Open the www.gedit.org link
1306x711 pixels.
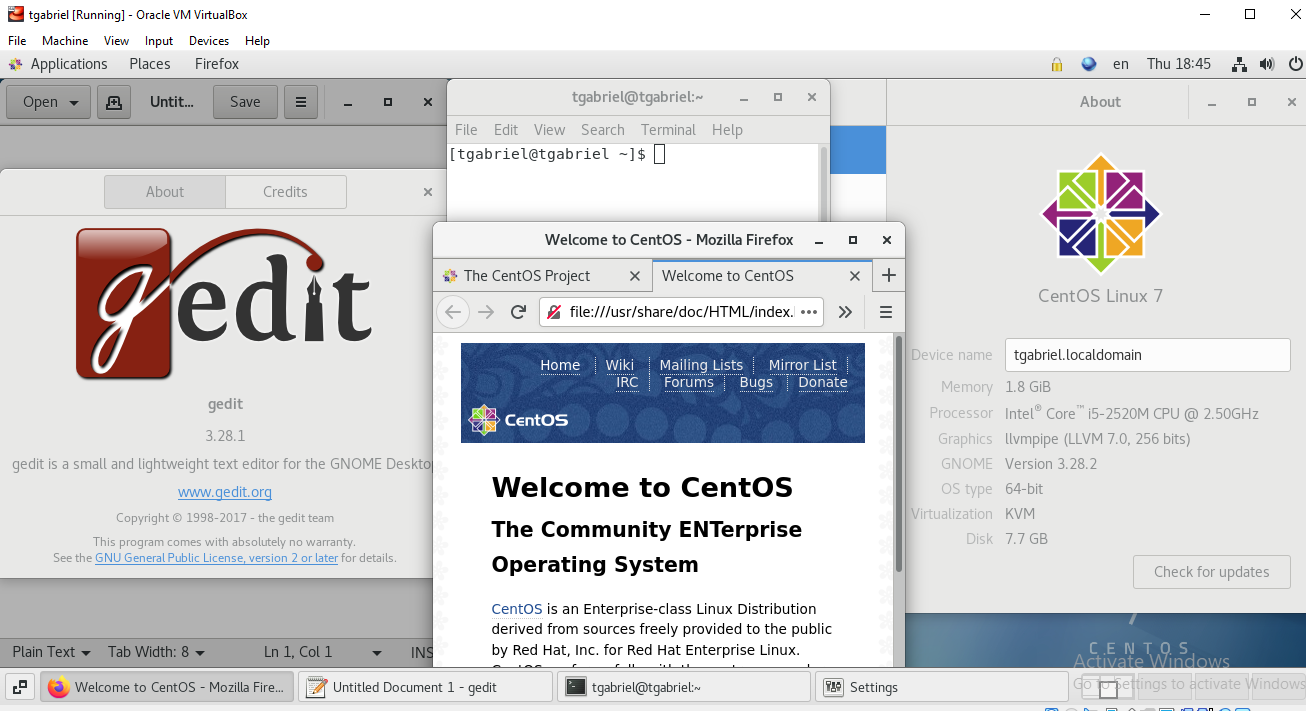[225, 492]
